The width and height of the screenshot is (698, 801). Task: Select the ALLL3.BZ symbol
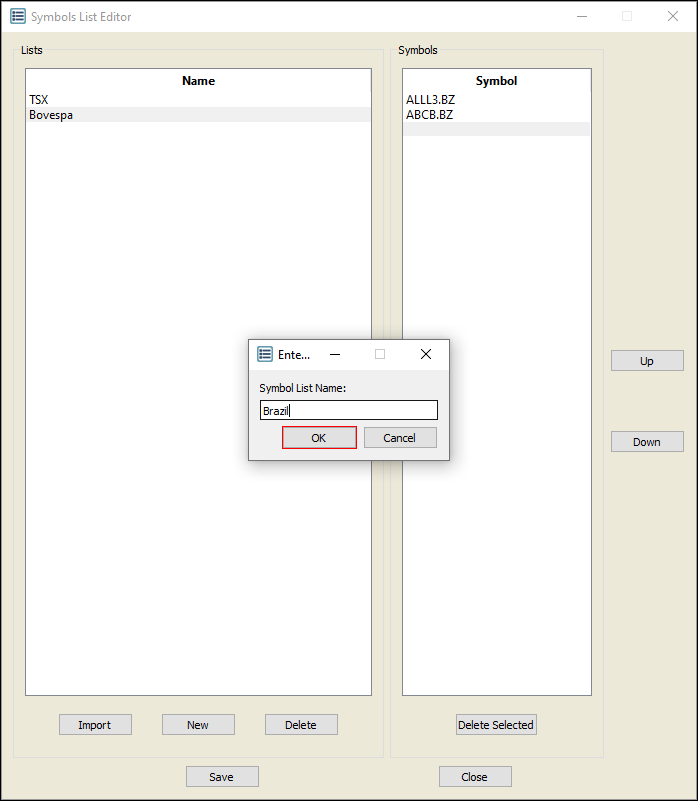click(430, 100)
